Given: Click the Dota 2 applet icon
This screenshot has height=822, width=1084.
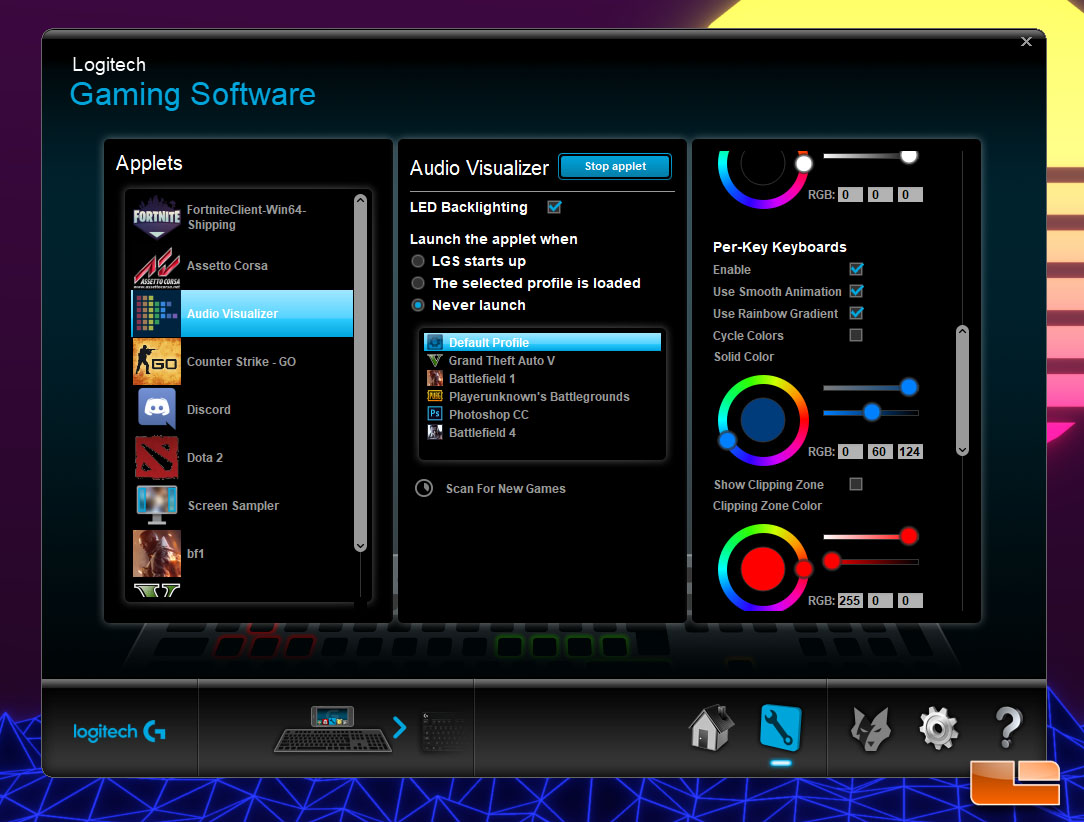Looking at the screenshot, I should [x=157, y=458].
